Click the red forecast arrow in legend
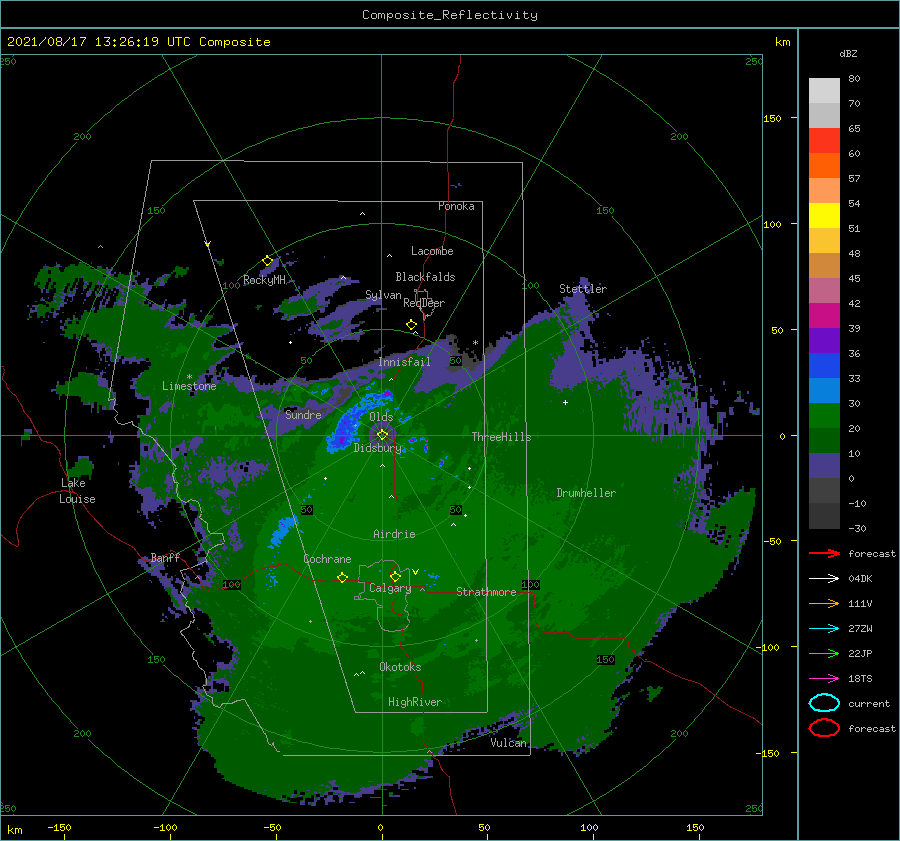Screen dimensions: 900x841 (x=824, y=553)
